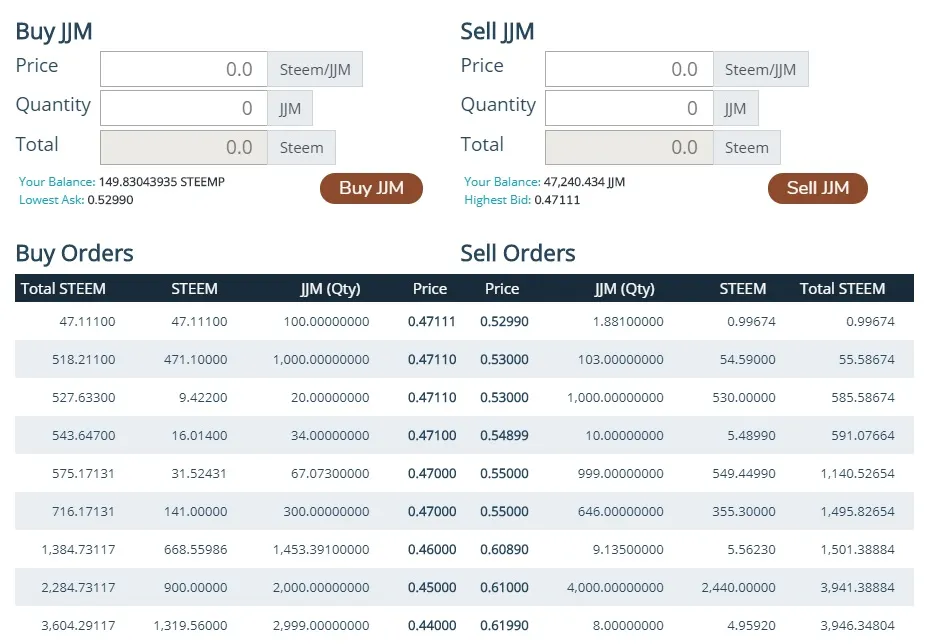950x644 pixels.
Task: Select the buy order priced 0.47100
Action: click(x=431, y=435)
